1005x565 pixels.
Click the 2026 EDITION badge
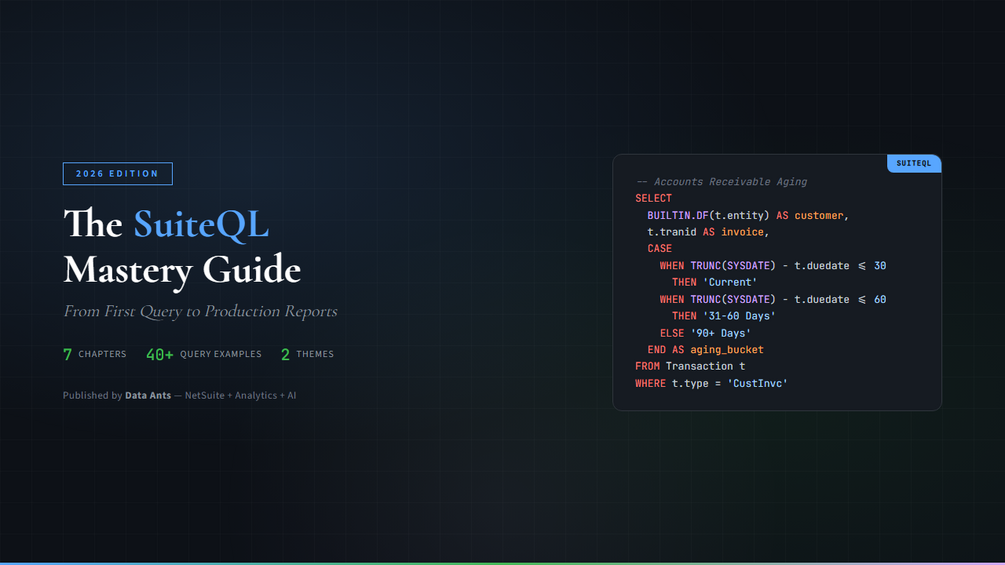[x=117, y=174]
